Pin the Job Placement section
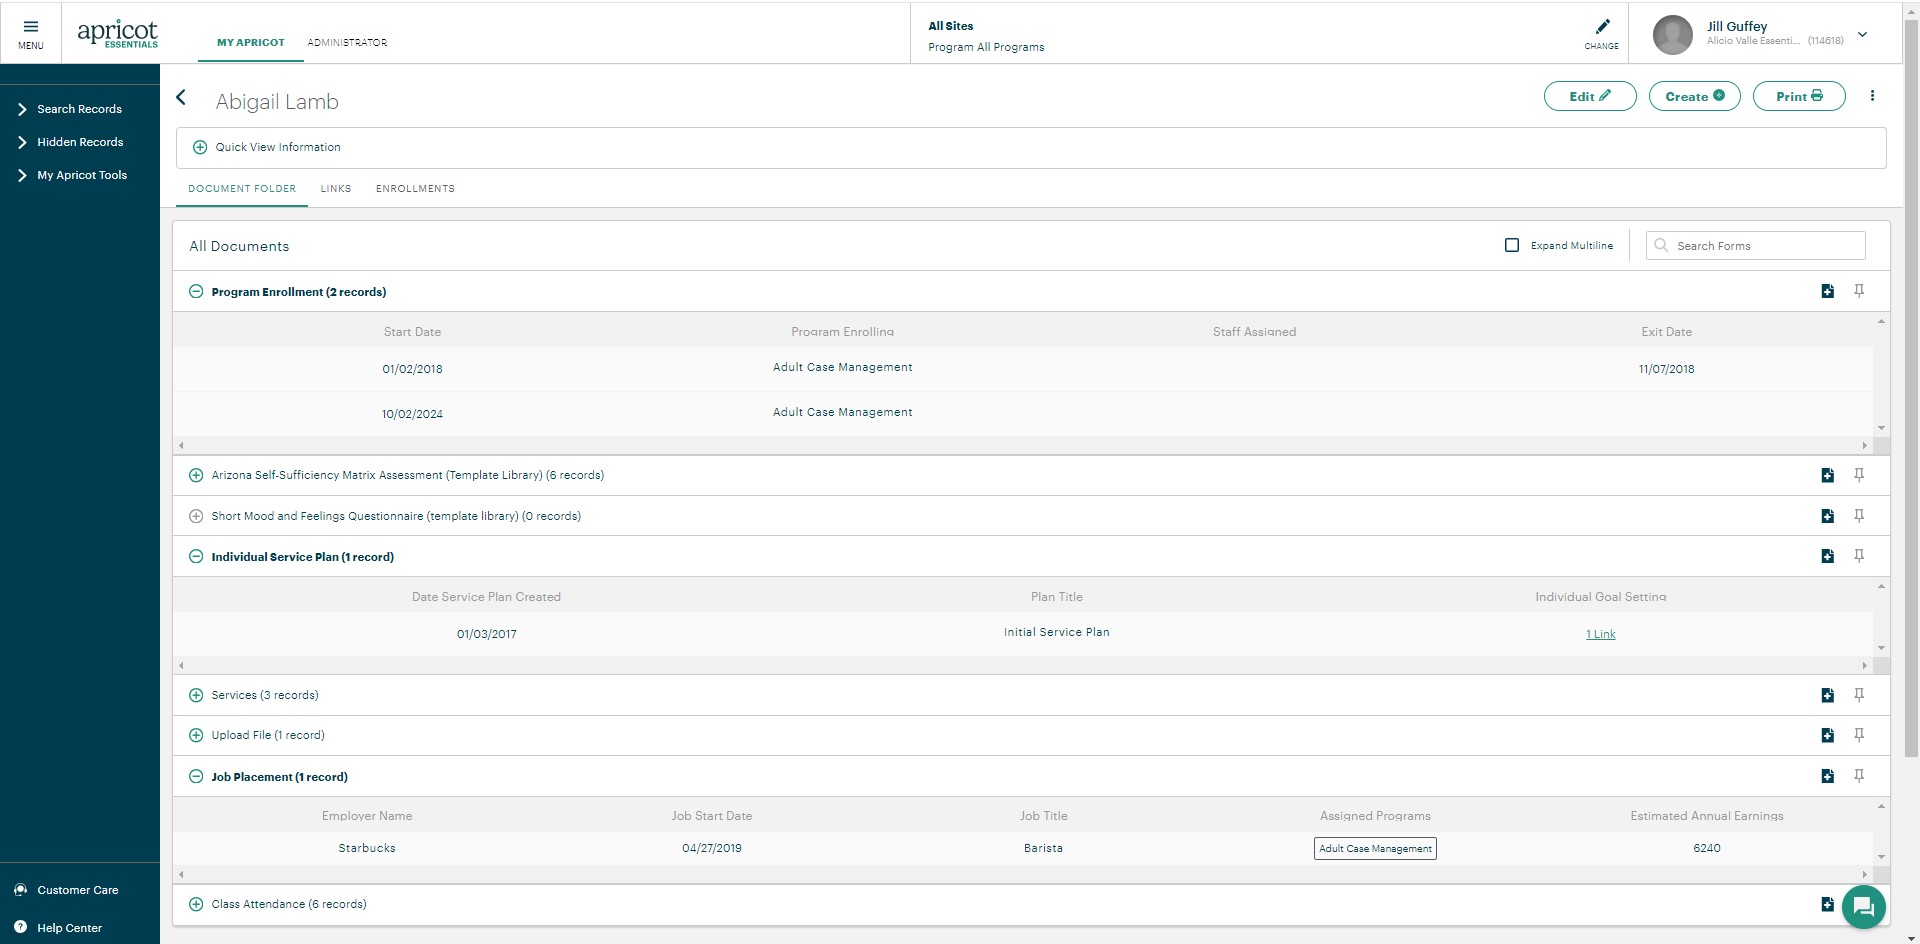Viewport: 1920px width, 944px height. (1859, 776)
